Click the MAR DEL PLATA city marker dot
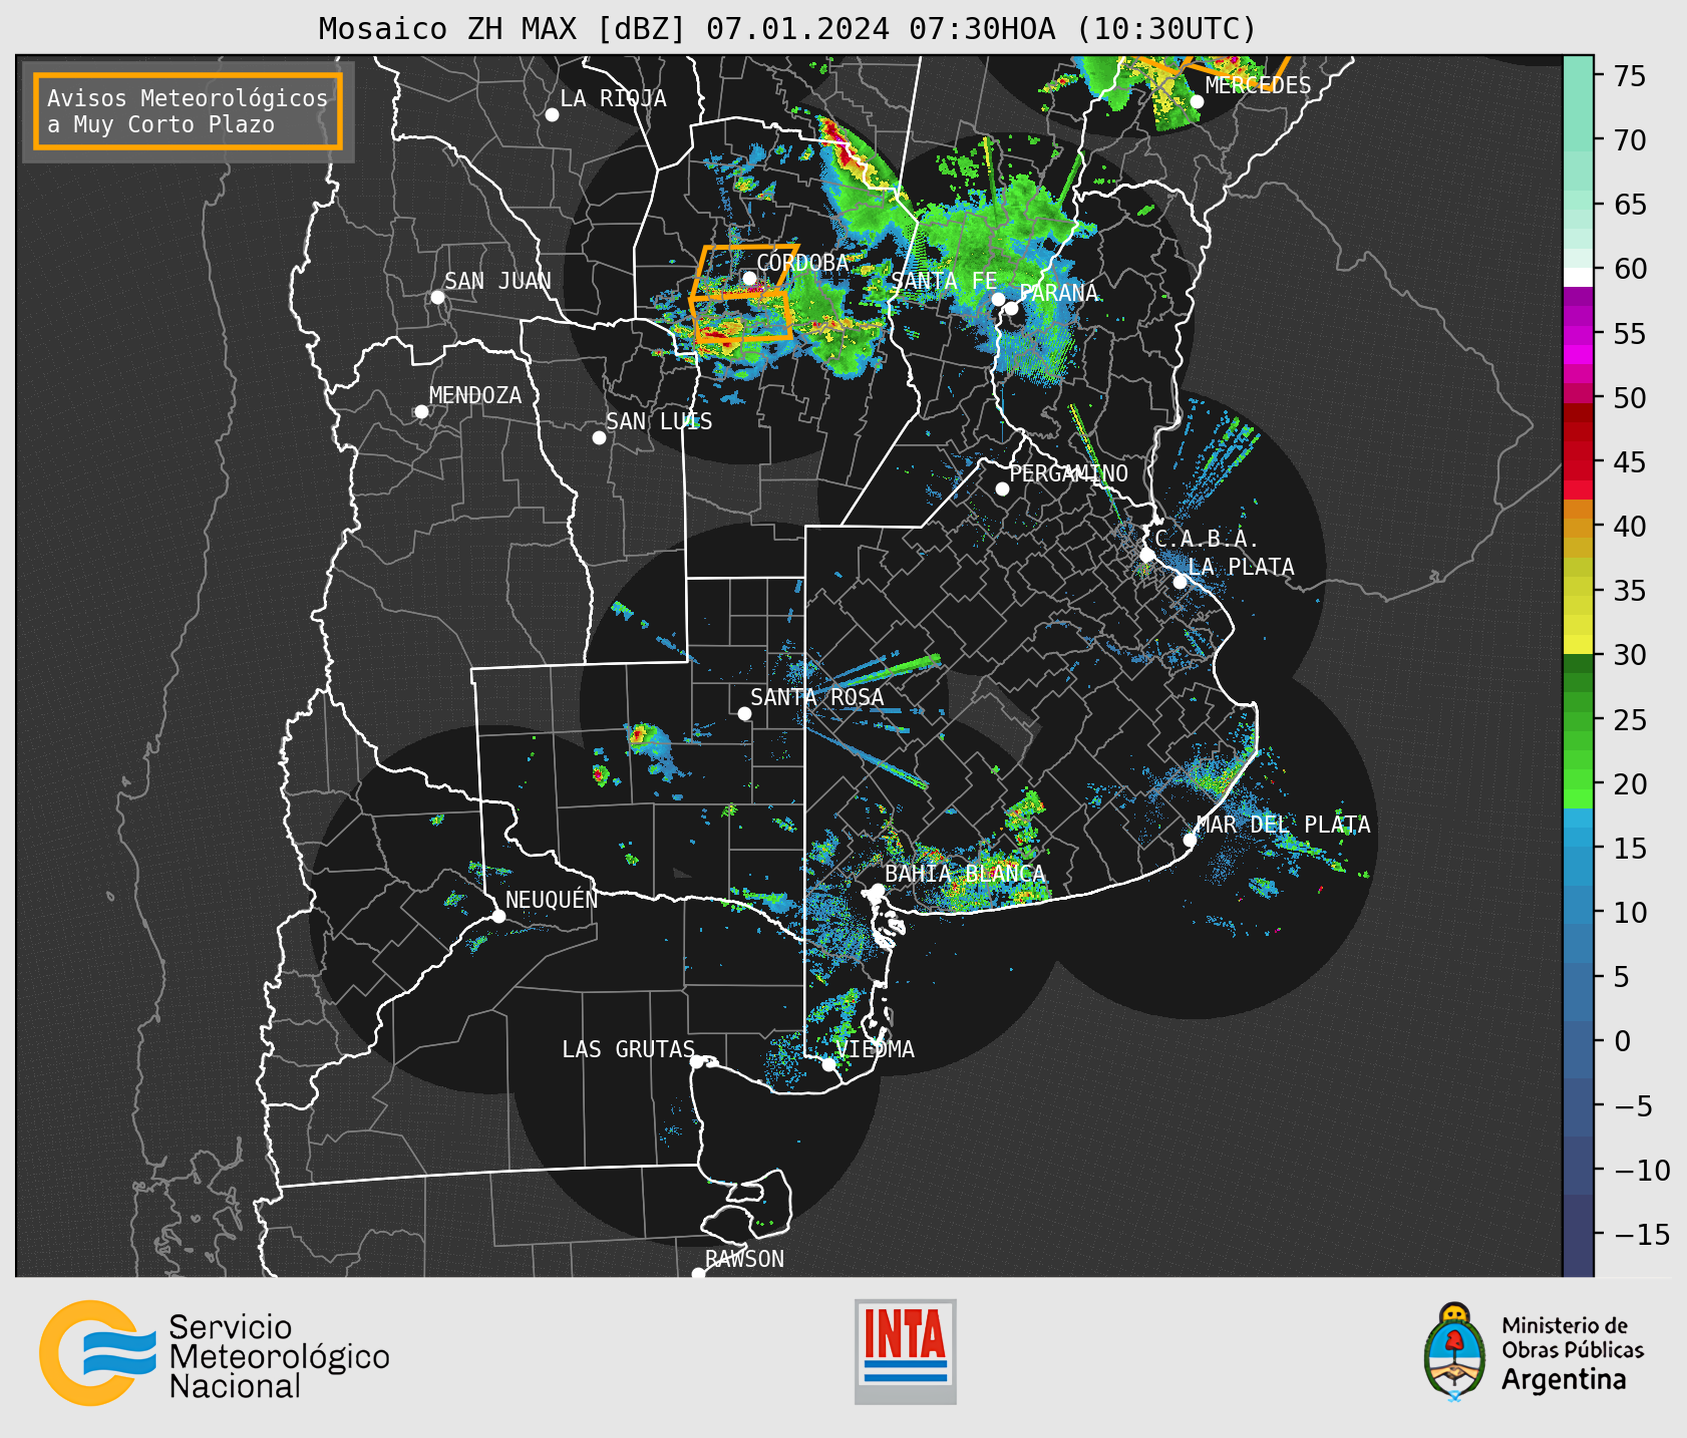This screenshot has height=1438, width=1687. pyautogui.click(x=1190, y=840)
